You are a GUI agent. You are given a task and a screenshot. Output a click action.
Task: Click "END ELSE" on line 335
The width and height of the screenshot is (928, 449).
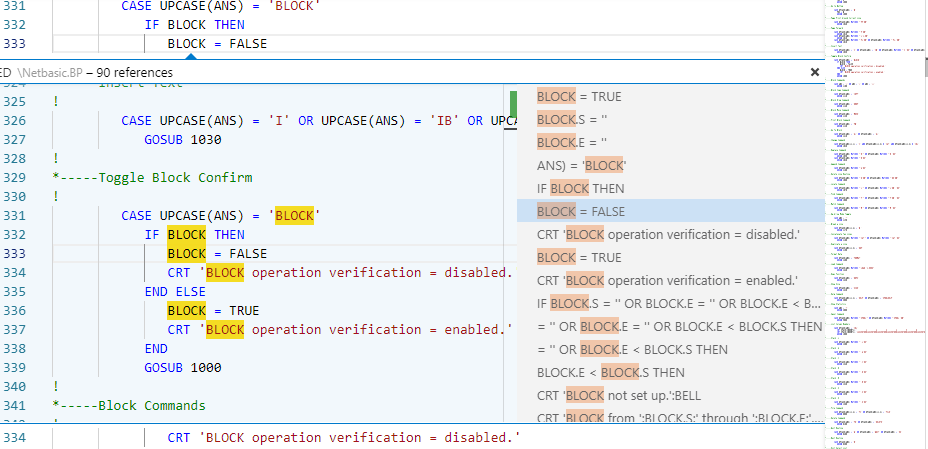click(x=175, y=292)
